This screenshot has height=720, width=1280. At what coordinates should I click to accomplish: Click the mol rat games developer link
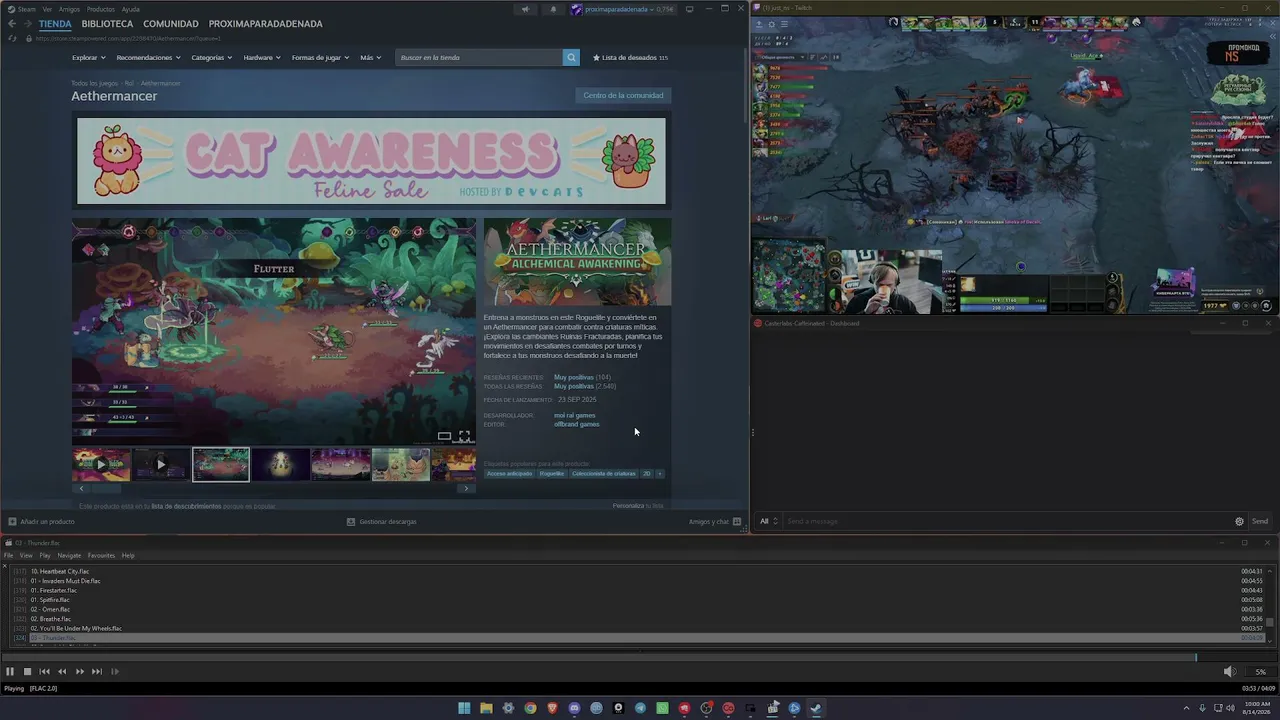(x=574, y=415)
